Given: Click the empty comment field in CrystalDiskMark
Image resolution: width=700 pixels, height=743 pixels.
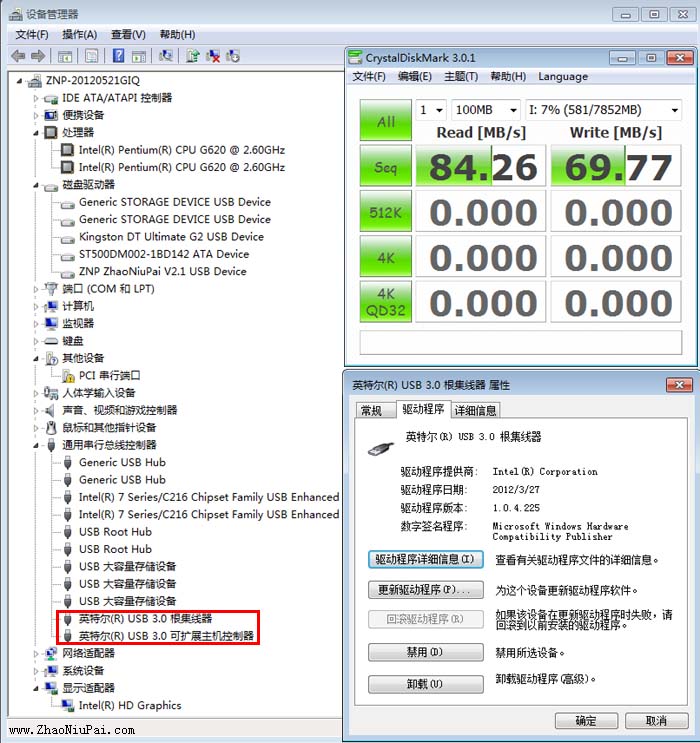Looking at the screenshot, I should click(x=520, y=342).
